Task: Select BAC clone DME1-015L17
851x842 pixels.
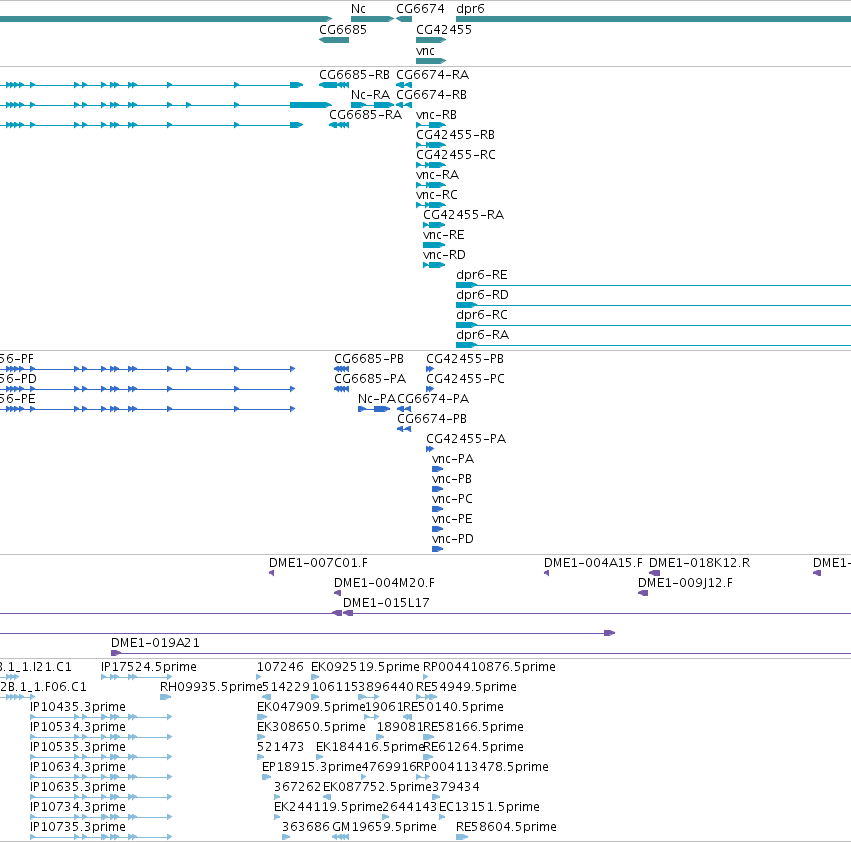Action: pos(386,603)
